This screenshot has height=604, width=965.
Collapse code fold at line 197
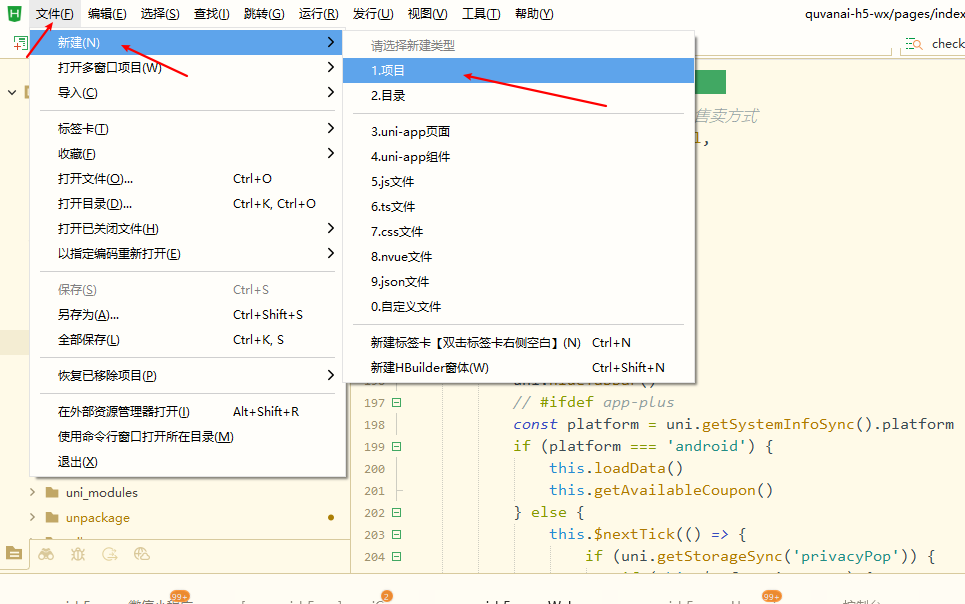pyautogui.click(x=396, y=403)
